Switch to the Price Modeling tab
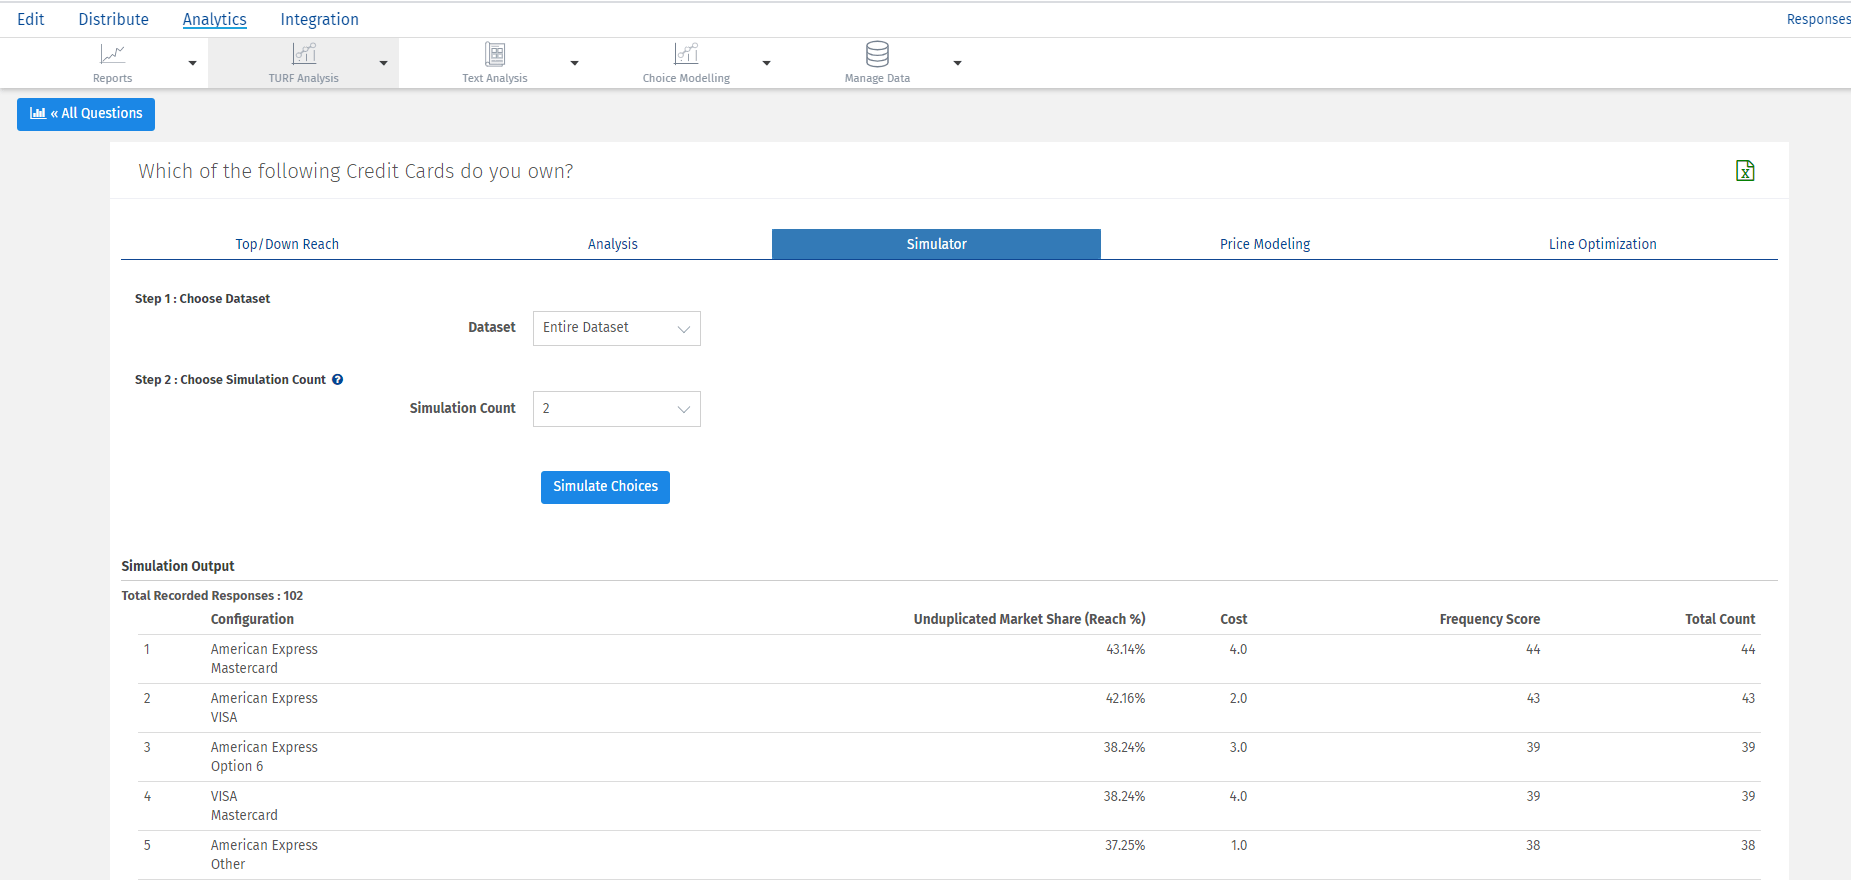 [1264, 244]
